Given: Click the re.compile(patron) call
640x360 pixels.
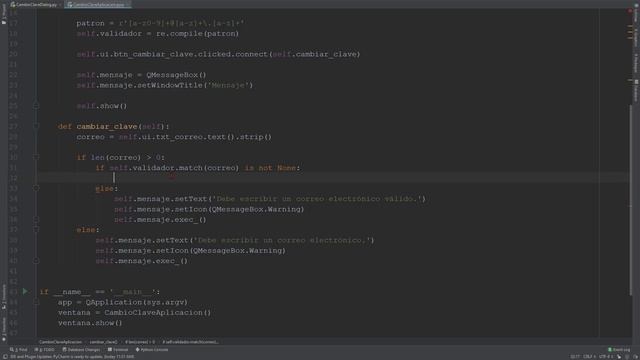Looking at the screenshot, I should coord(197,33).
